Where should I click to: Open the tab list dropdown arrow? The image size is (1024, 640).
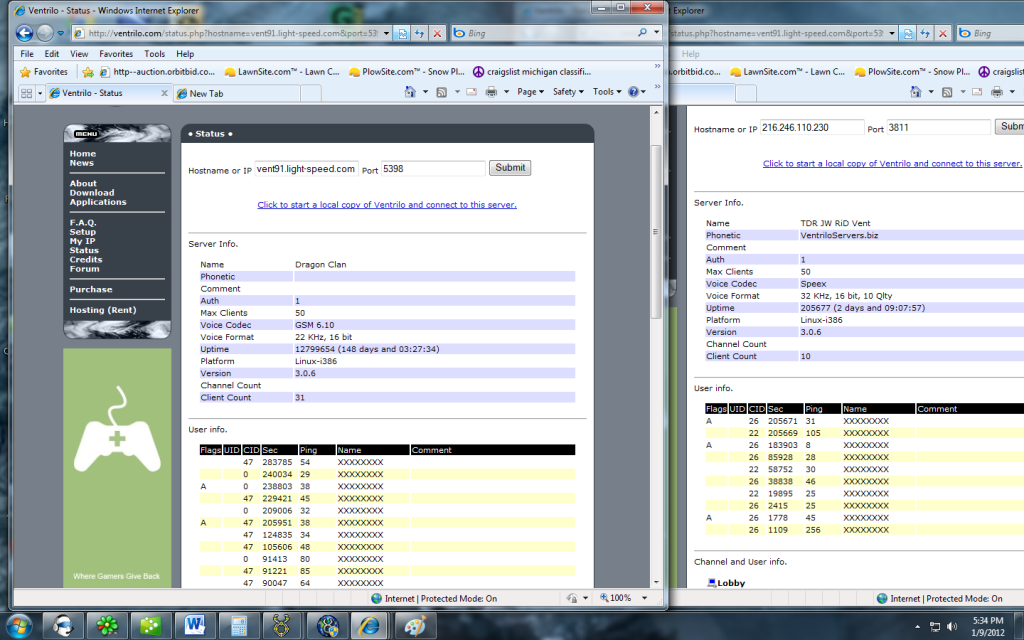[40, 93]
